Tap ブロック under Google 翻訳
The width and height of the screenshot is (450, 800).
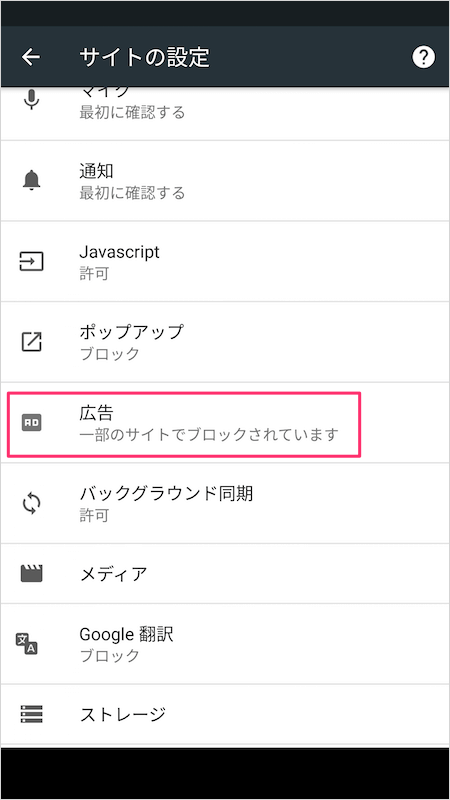[110, 656]
